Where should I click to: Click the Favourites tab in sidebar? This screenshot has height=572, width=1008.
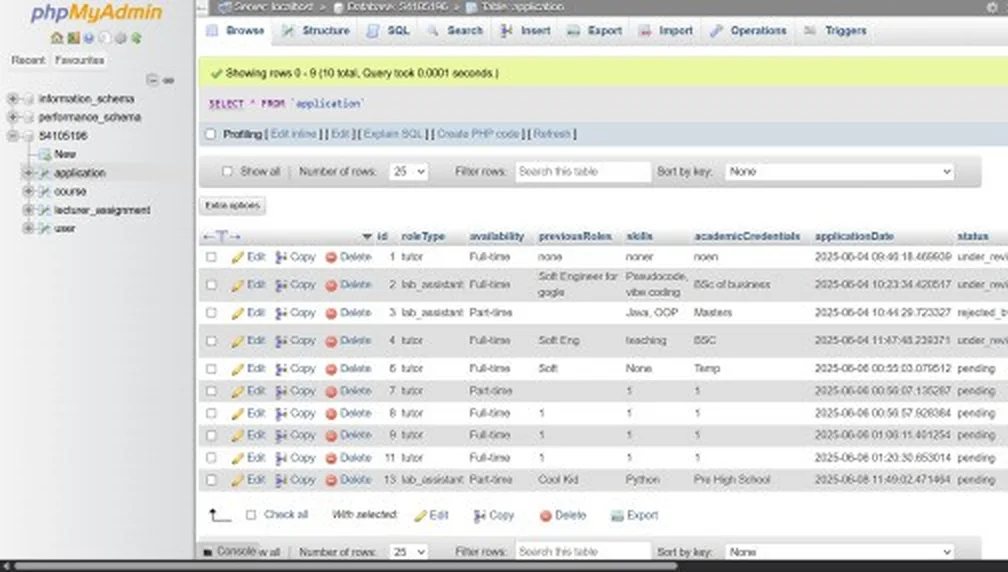[80, 60]
